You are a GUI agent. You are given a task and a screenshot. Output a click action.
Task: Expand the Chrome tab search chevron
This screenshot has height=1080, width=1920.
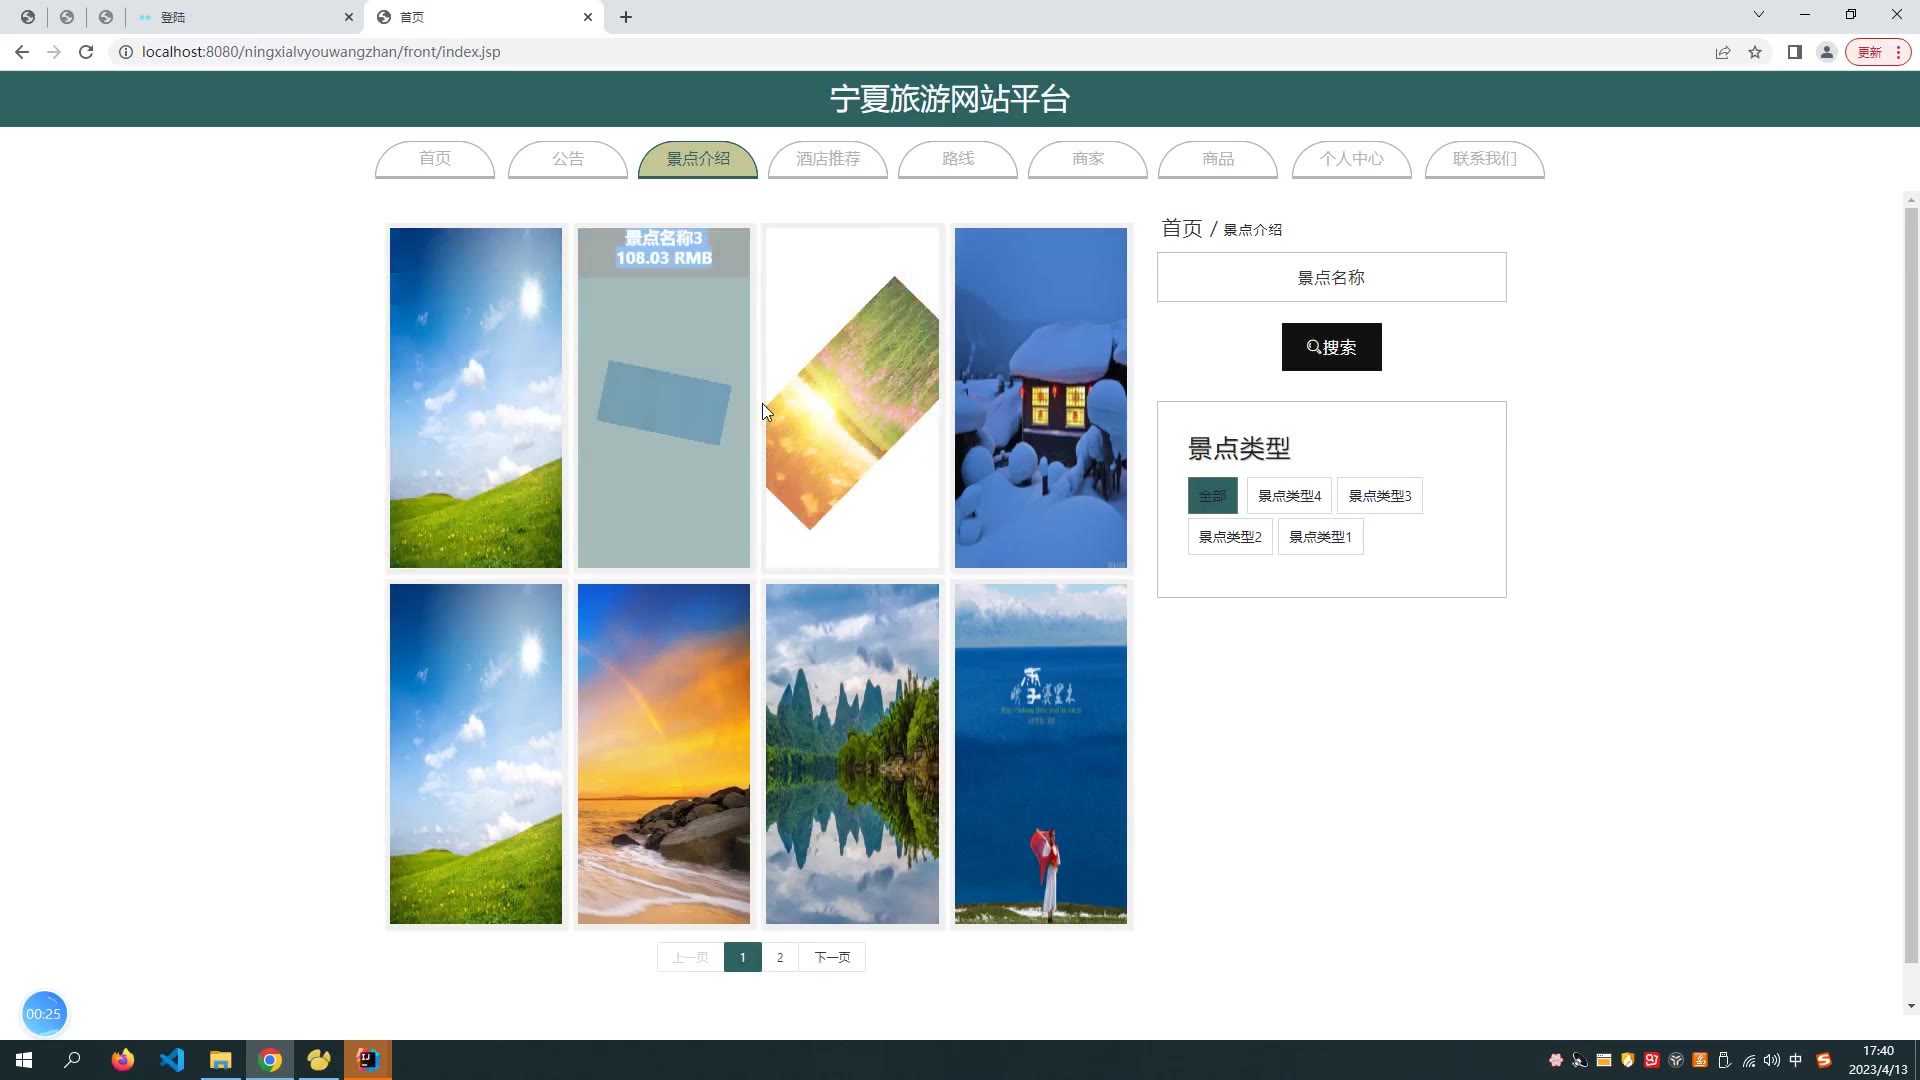pyautogui.click(x=1758, y=15)
